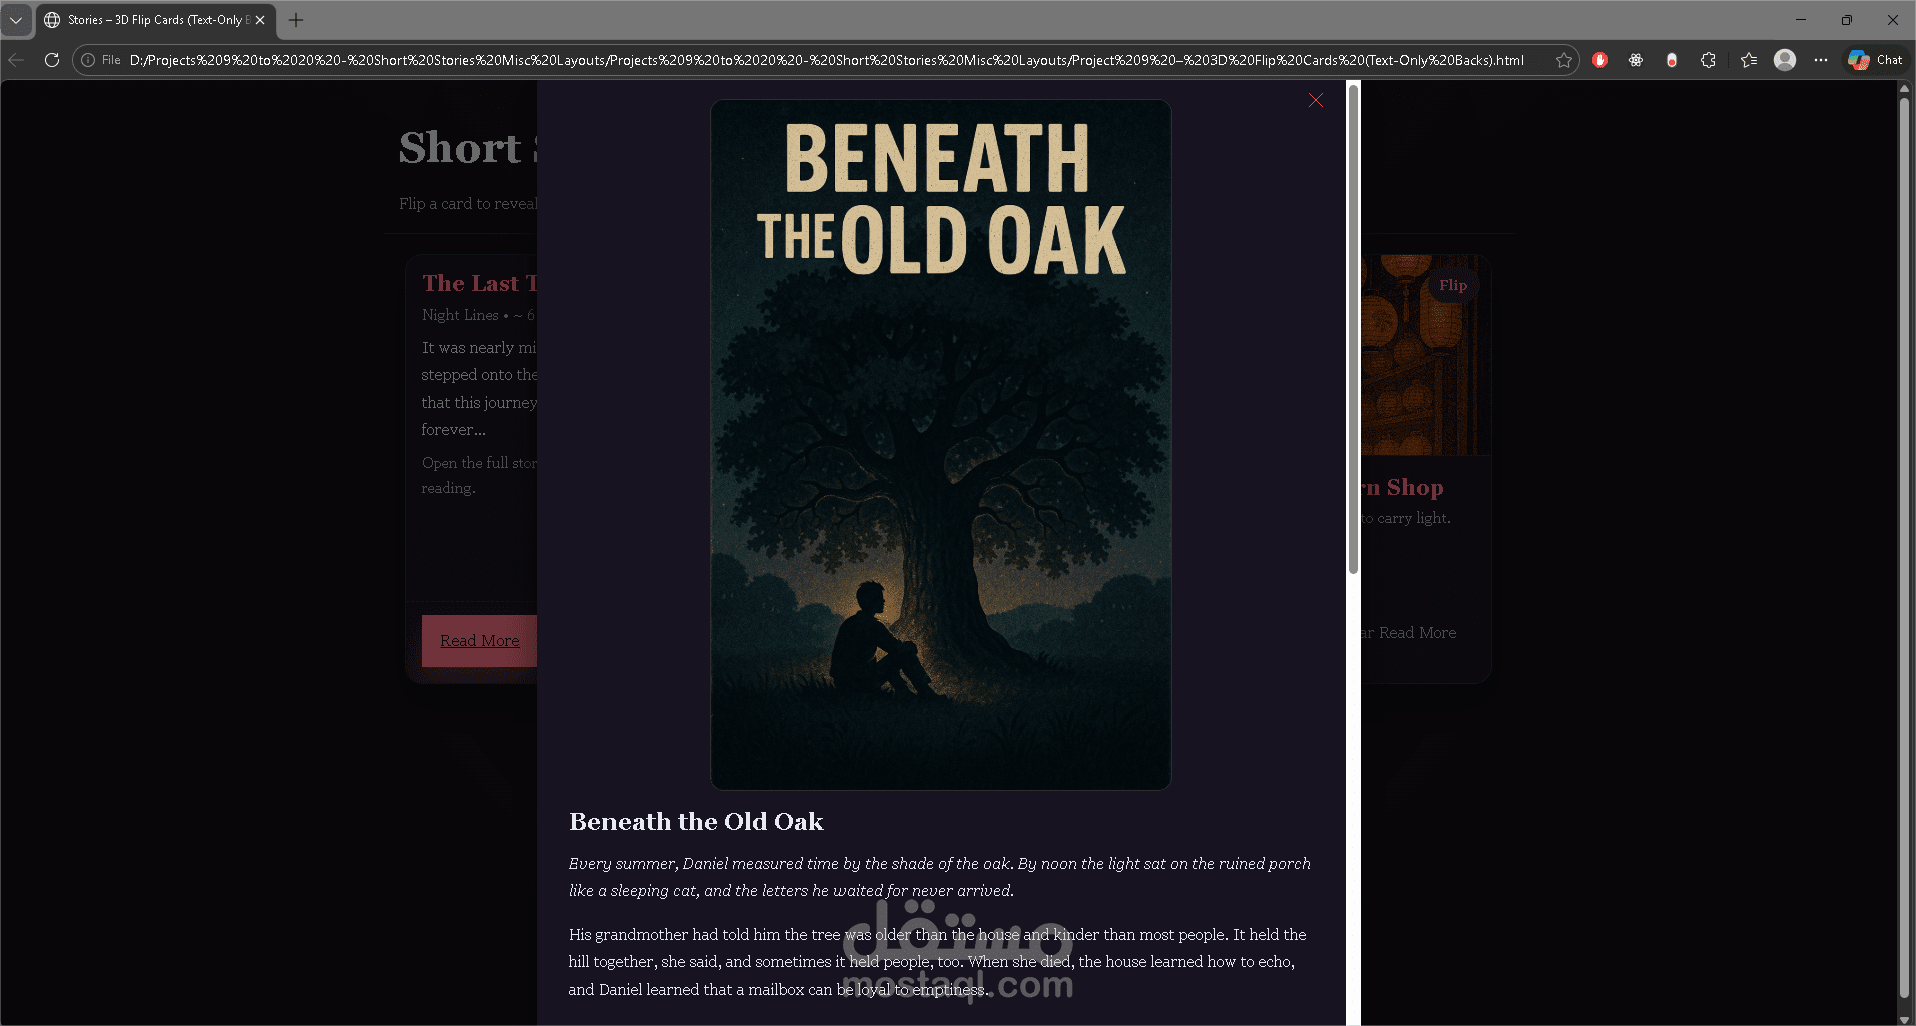Open the tab list dropdown chevron
Screen dimensions: 1916x1026
(16, 20)
